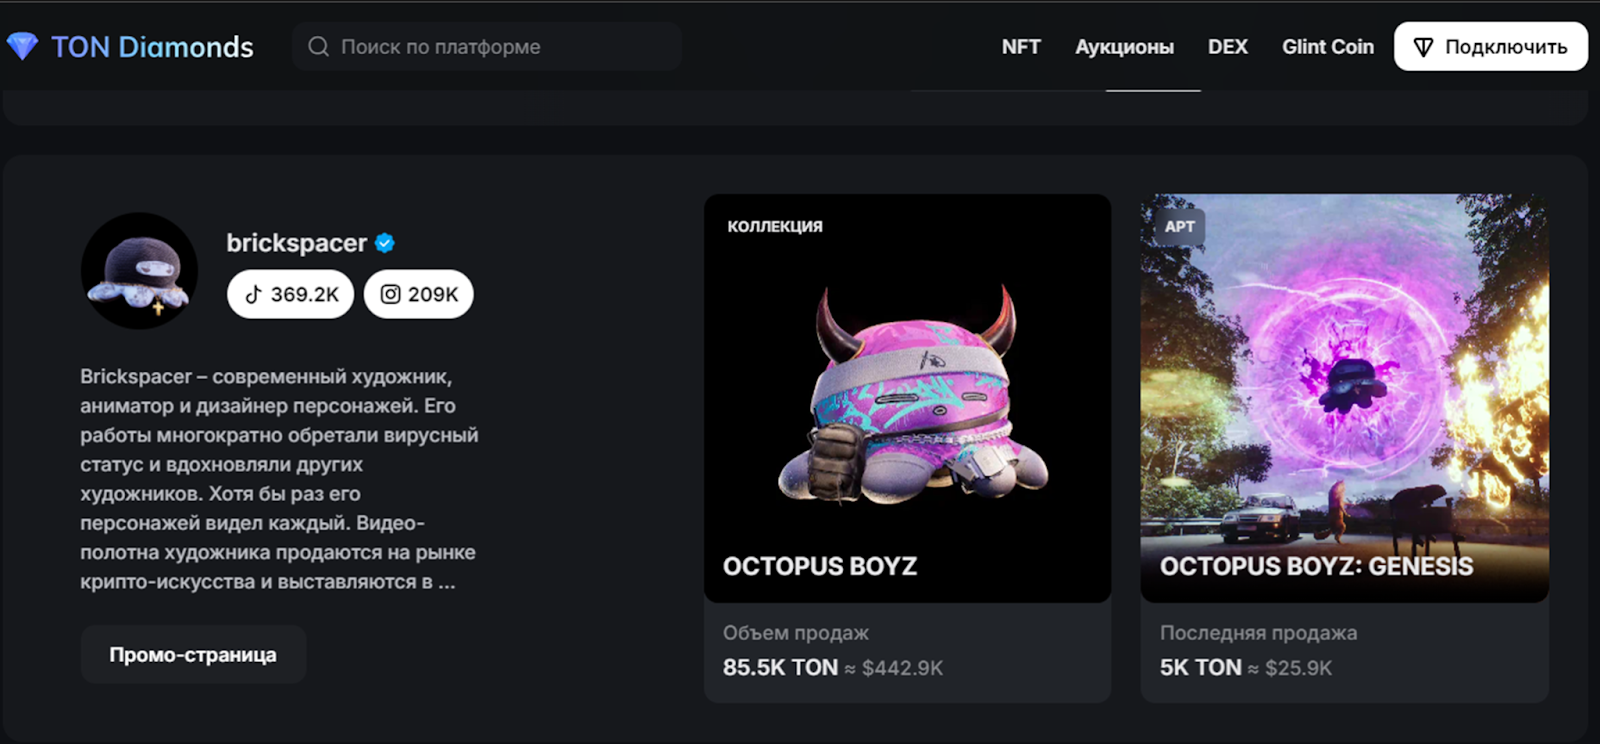This screenshot has width=1600, height=744.
Task: Open the NFT menu item
Action: (x=1021, y=47)
